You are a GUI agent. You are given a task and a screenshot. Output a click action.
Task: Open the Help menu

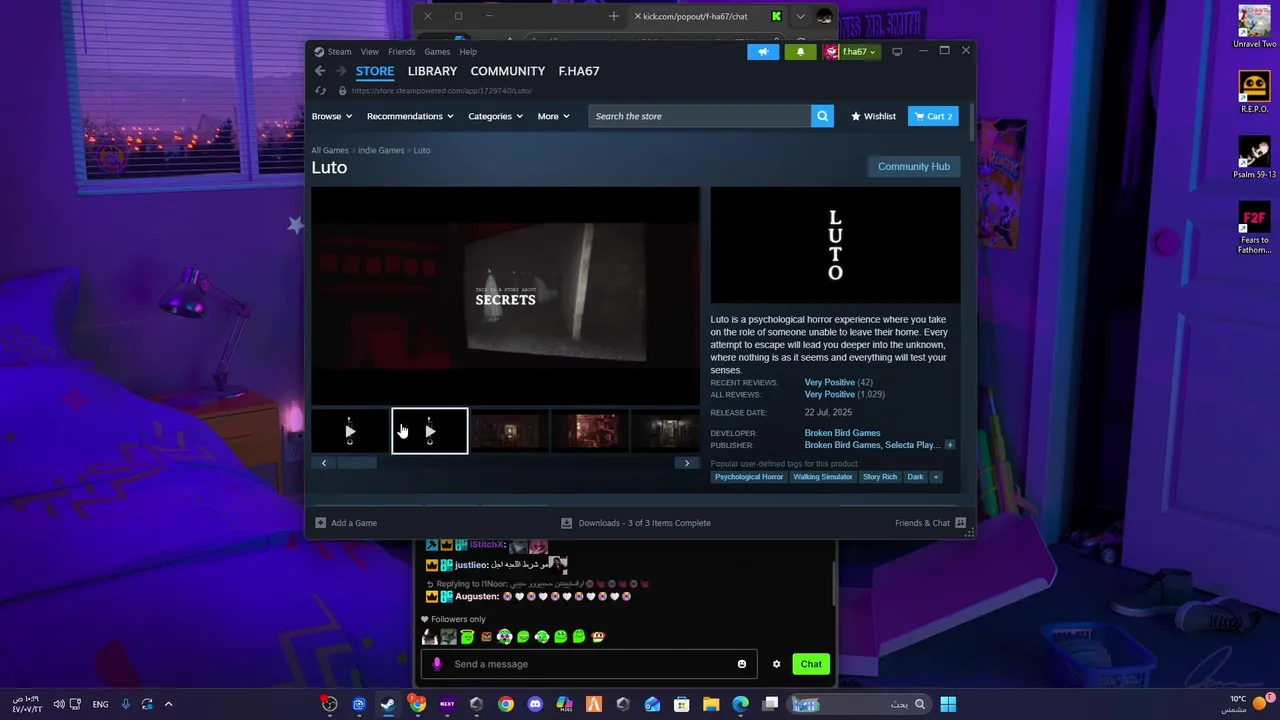[x=468, y=52]
